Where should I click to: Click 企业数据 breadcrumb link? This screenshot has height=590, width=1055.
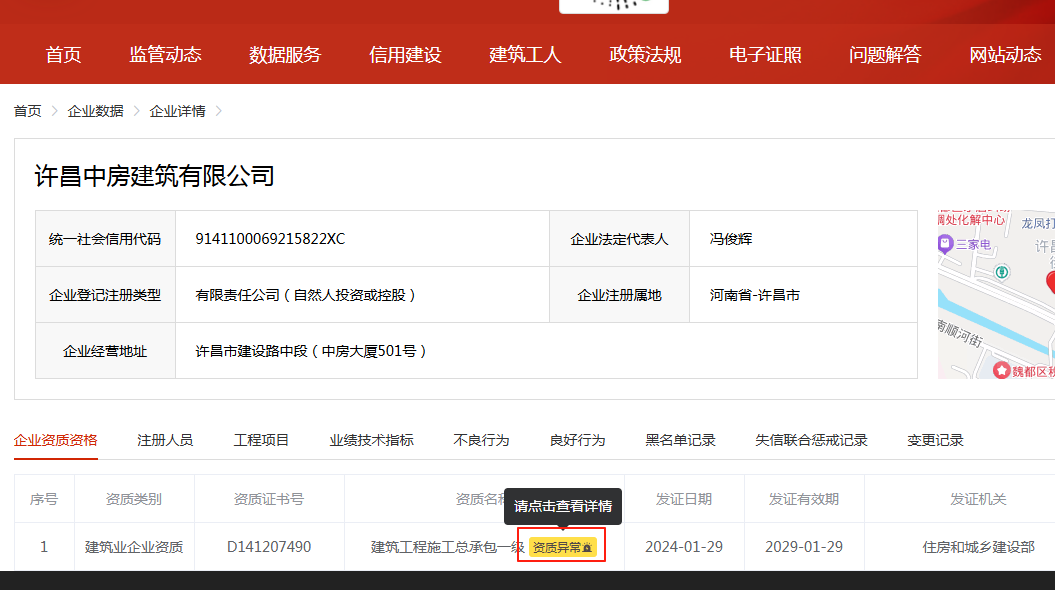click(x=95, y=111)
